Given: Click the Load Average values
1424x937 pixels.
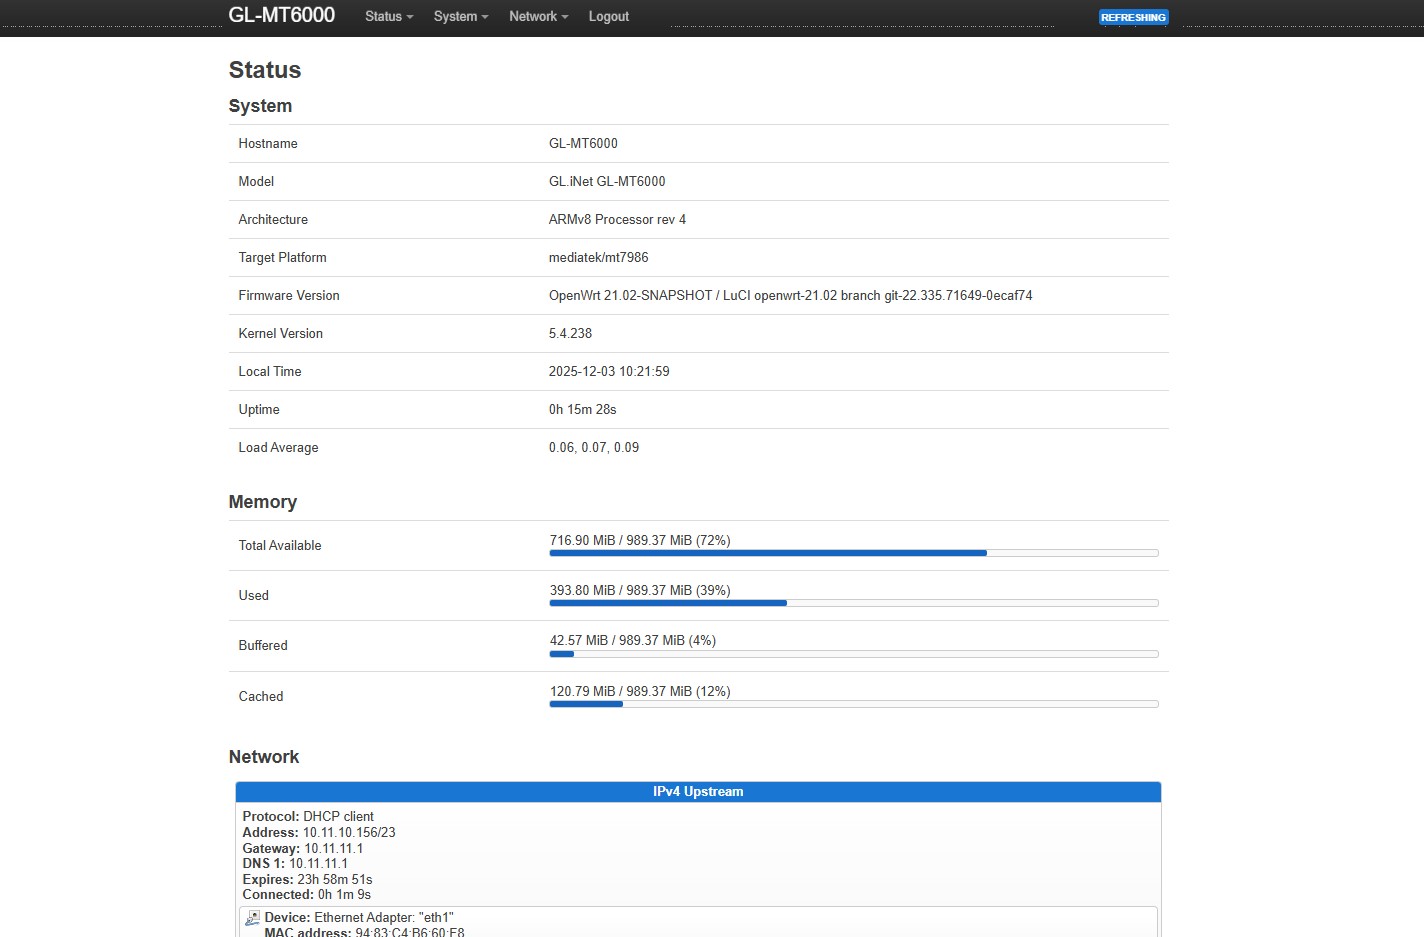Looking at the screenshot, I should [593, 448].
